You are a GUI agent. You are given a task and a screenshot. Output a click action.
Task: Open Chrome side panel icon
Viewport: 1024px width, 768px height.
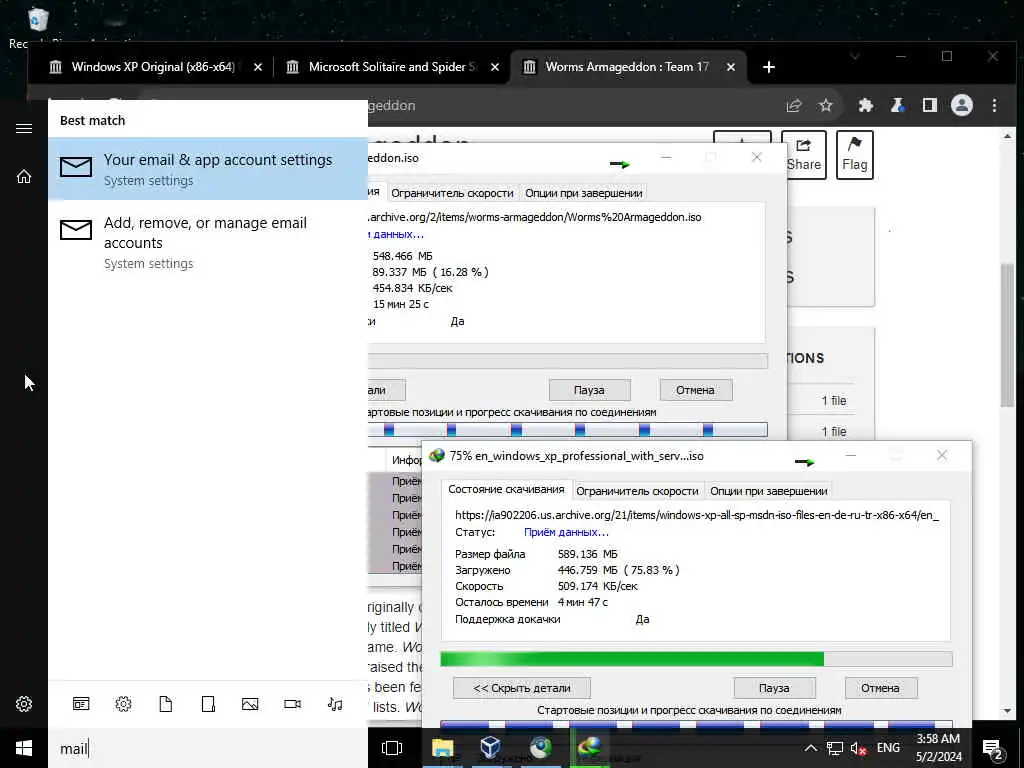click(930, 106)
